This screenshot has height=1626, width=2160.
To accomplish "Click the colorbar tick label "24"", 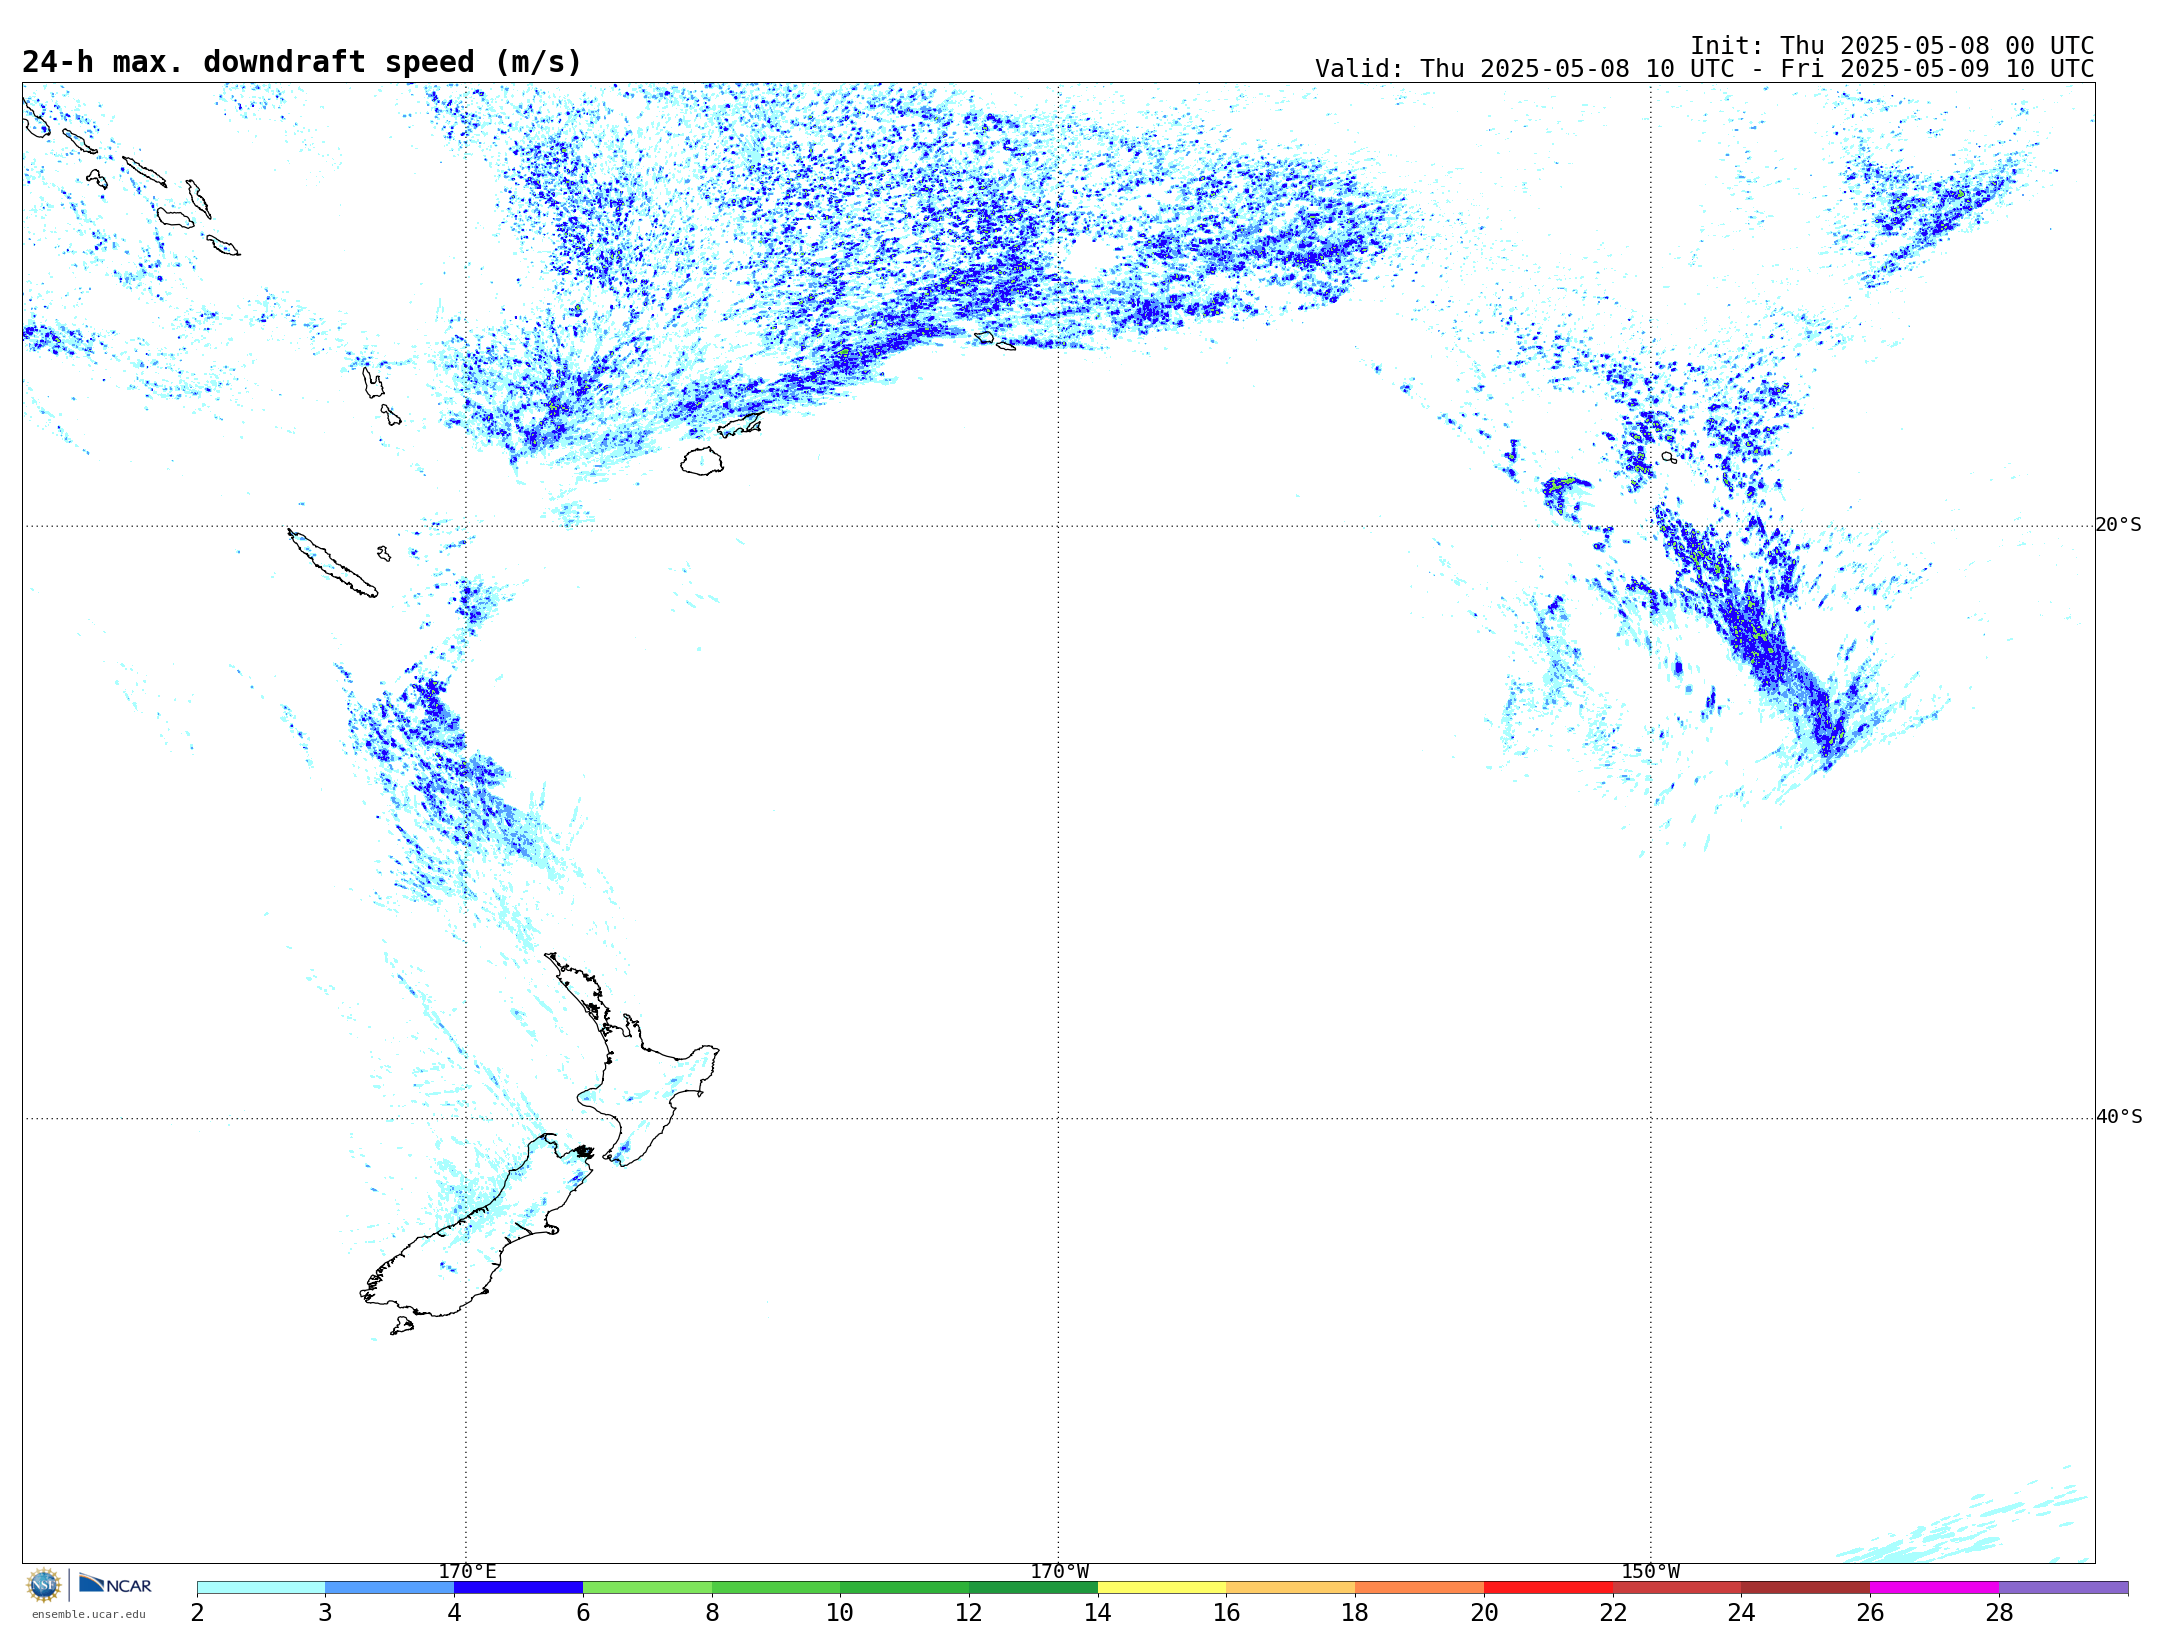I will (x=1741, y=1612).
